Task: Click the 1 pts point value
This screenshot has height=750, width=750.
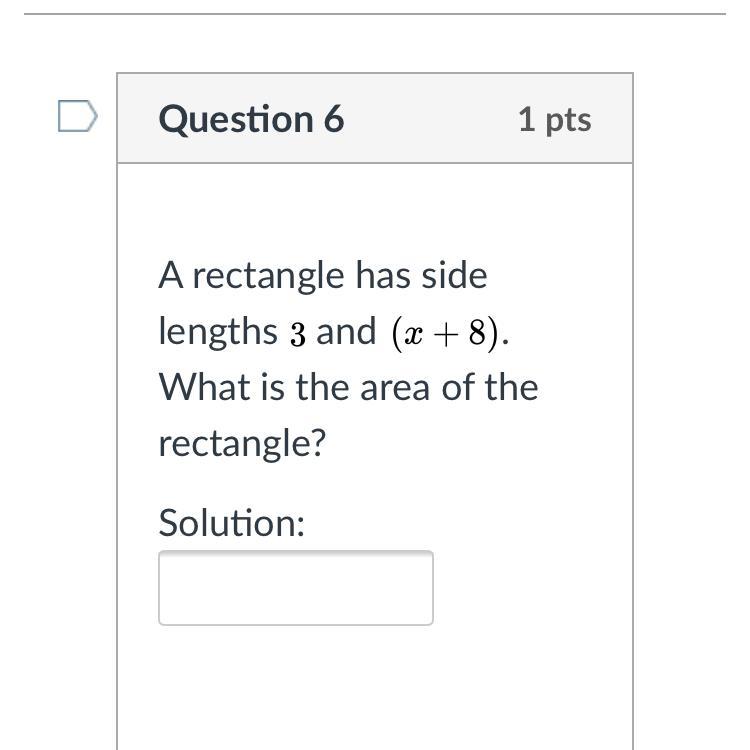Action: tap(554, 119)
